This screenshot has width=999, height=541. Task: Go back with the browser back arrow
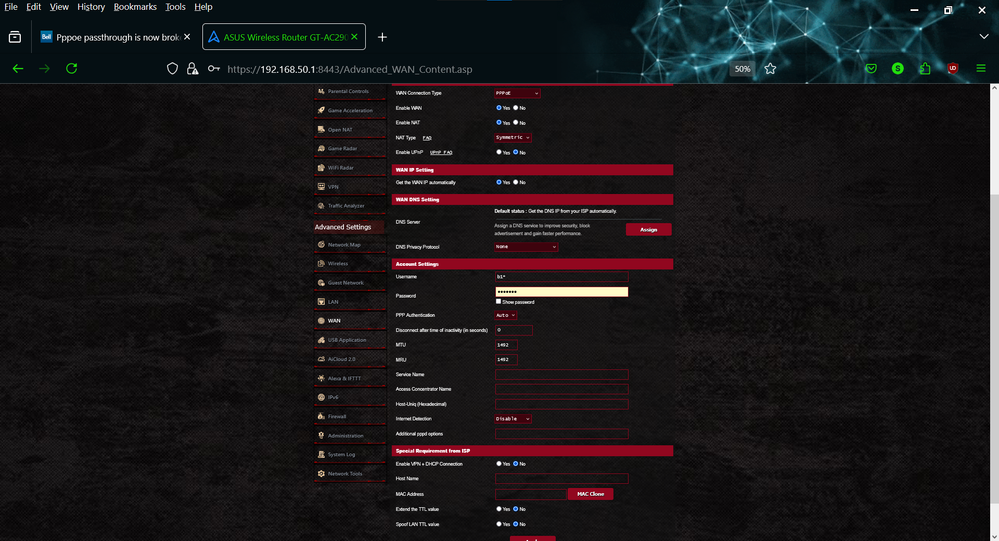pyautogui.click(x=18, y=68)
